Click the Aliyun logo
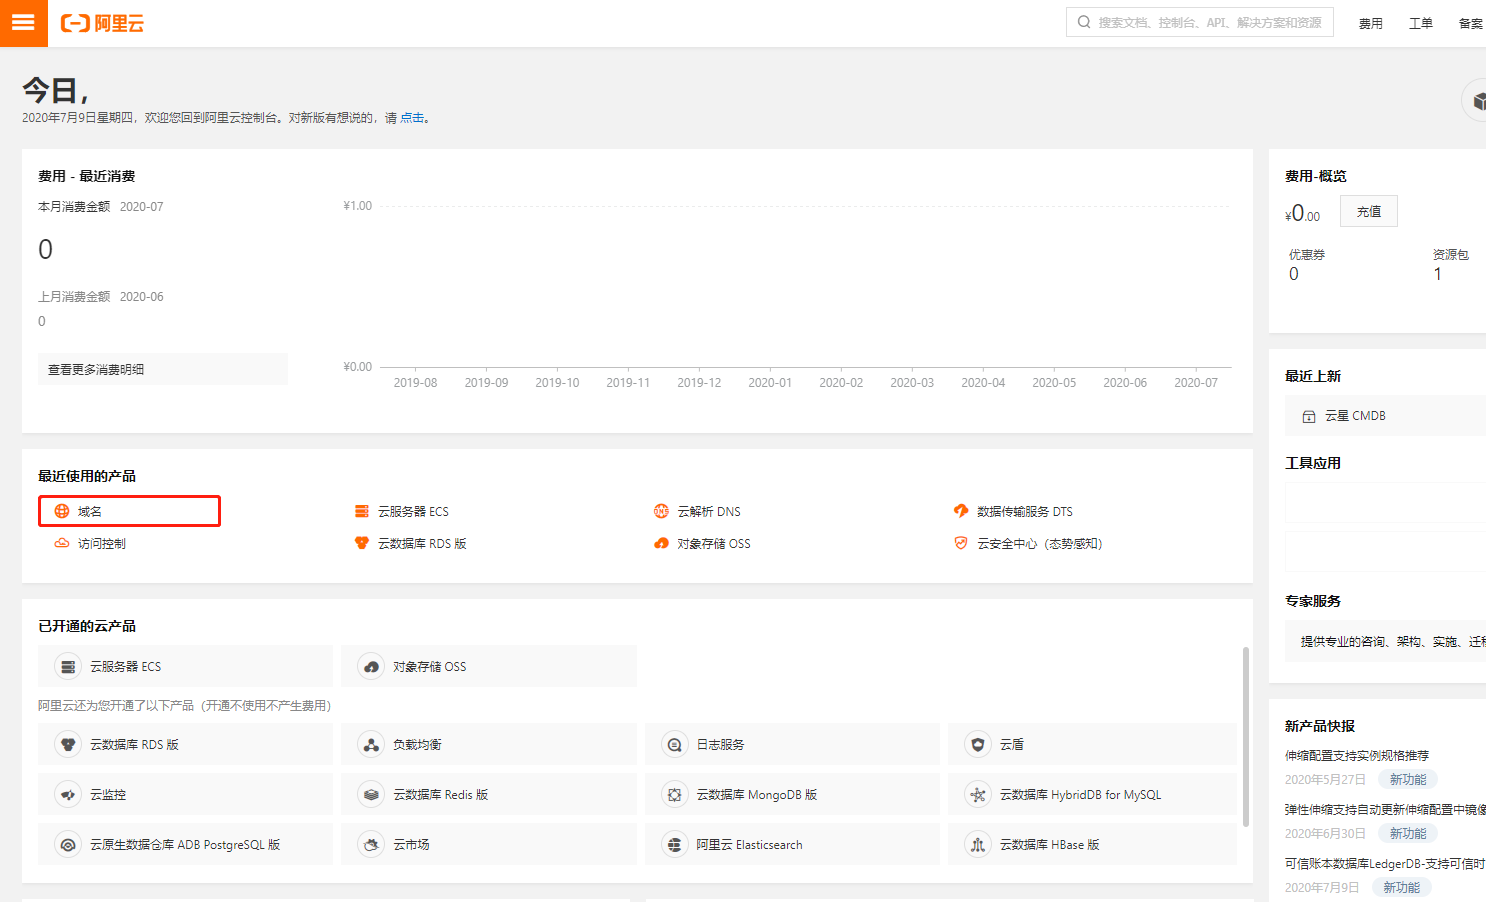Viewport: 1486px width, 902px height. point(102,23)
